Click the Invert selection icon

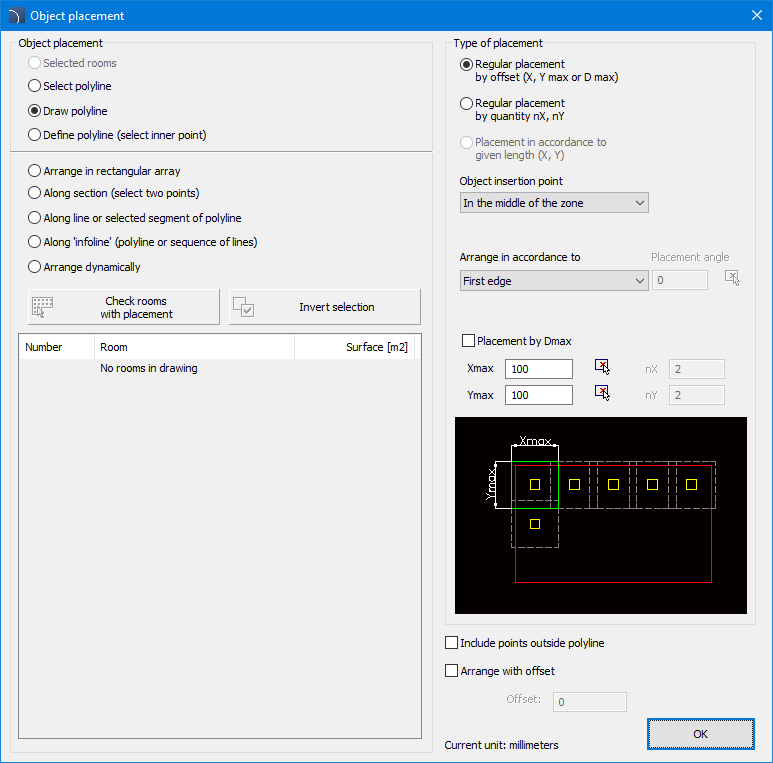[243, 307]
